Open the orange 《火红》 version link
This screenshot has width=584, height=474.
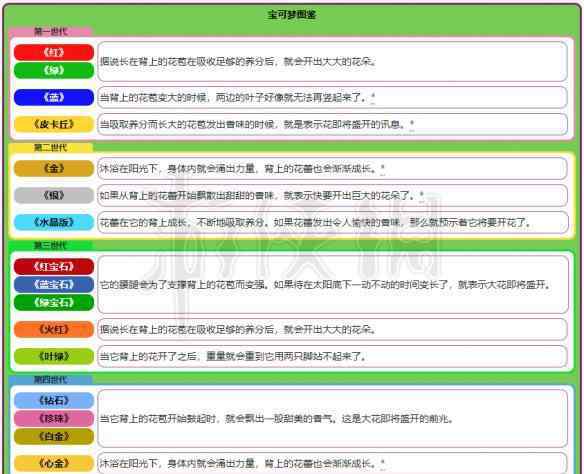(54, 329)
